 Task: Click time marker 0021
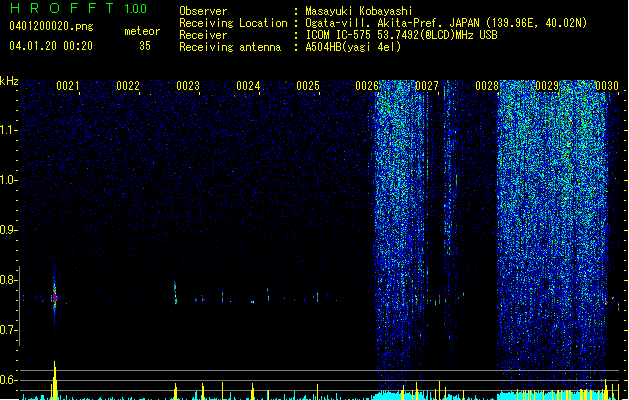pos(67,85)
